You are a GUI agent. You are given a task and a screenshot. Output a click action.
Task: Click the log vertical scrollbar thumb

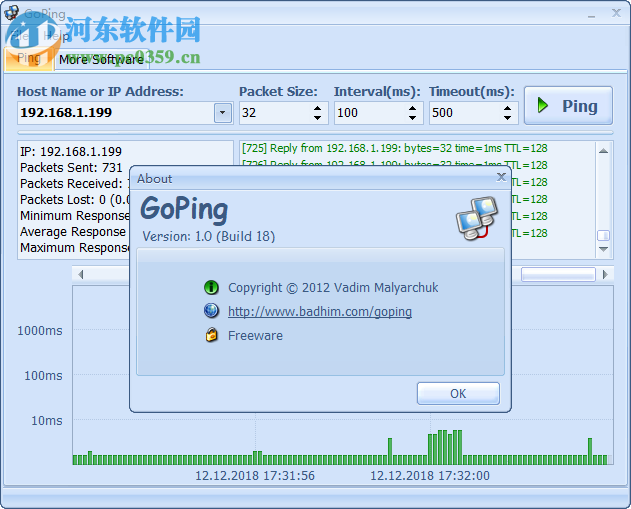(x=603, y=235)
